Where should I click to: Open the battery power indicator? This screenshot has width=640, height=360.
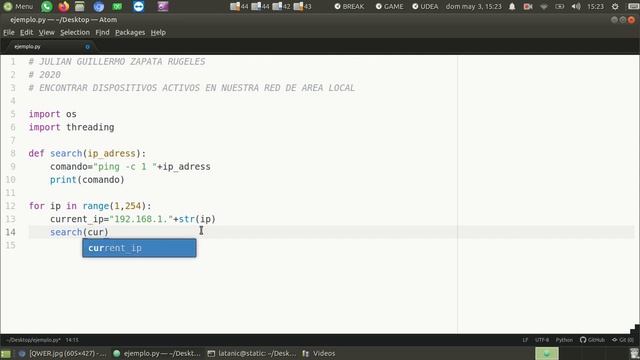pyautogui.click(x=560, y=6)
